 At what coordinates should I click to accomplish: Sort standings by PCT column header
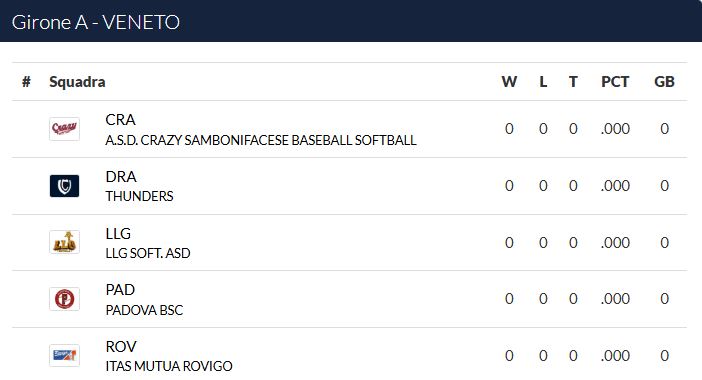coord(615,82)
